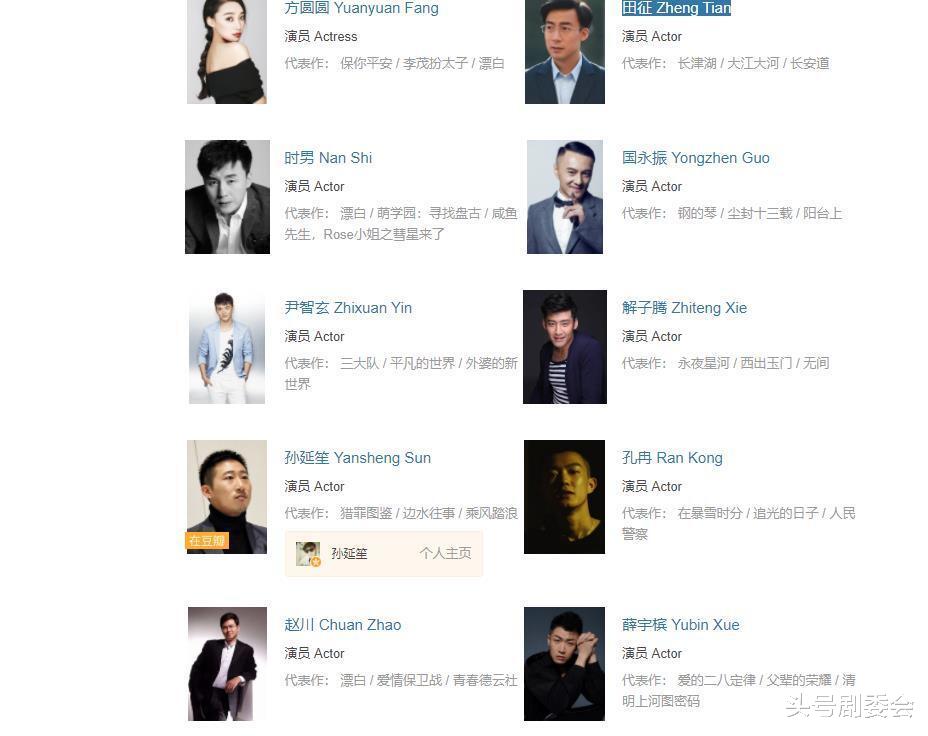Click Zhiteng Xie's striped shirt portrait
Image resolution: width=928 pixels, height=736 pixels.
click(565, 347)
